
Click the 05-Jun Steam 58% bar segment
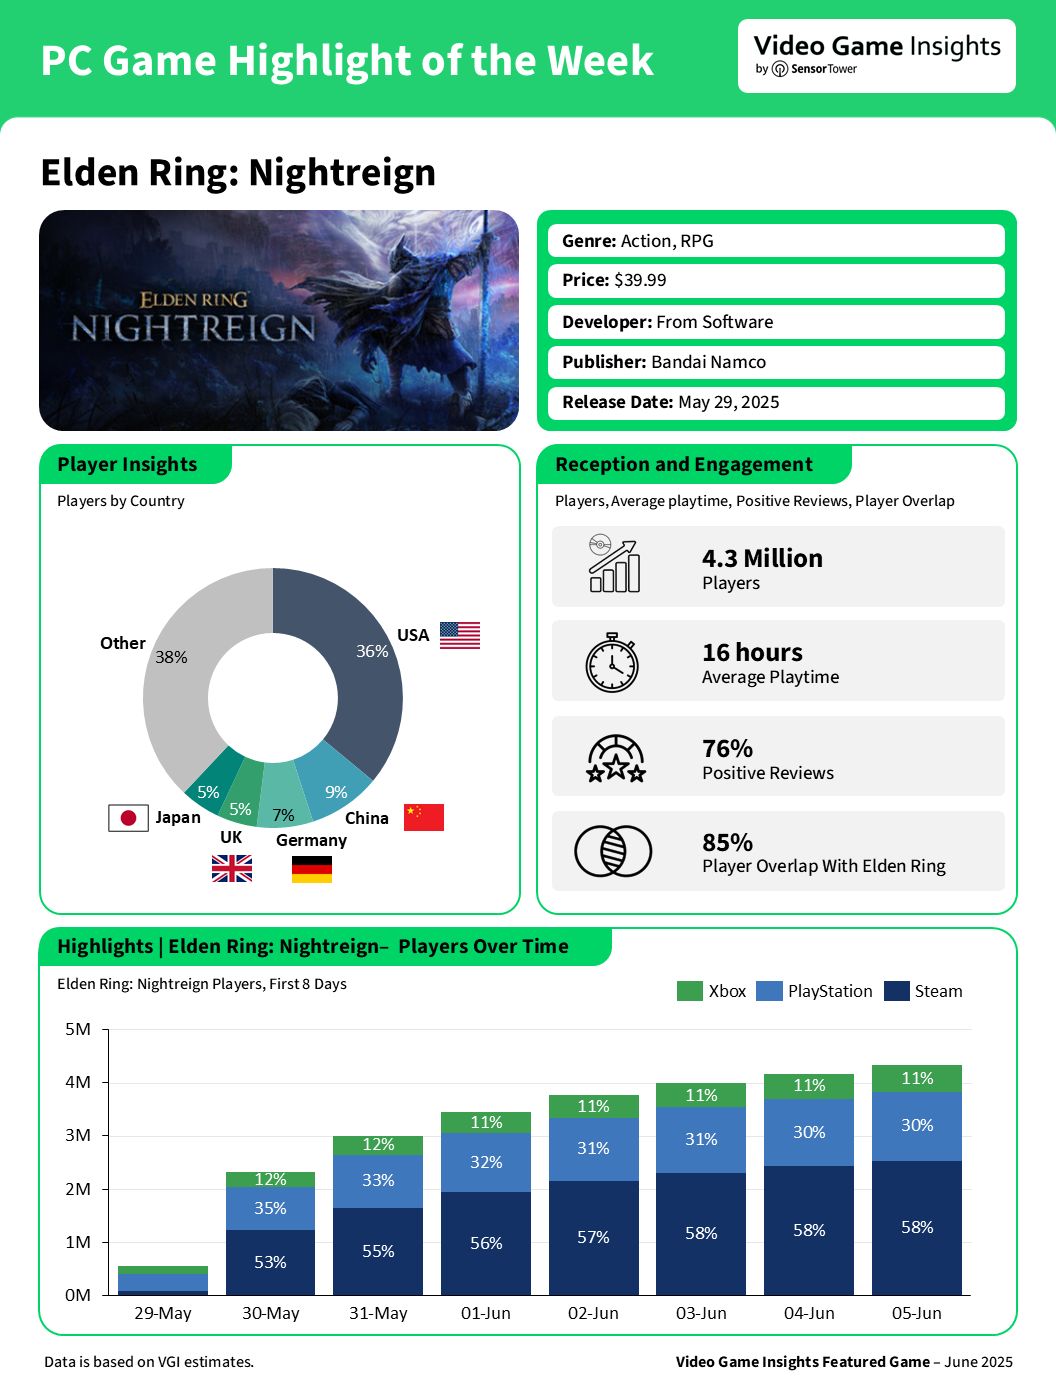(917, 1227)
